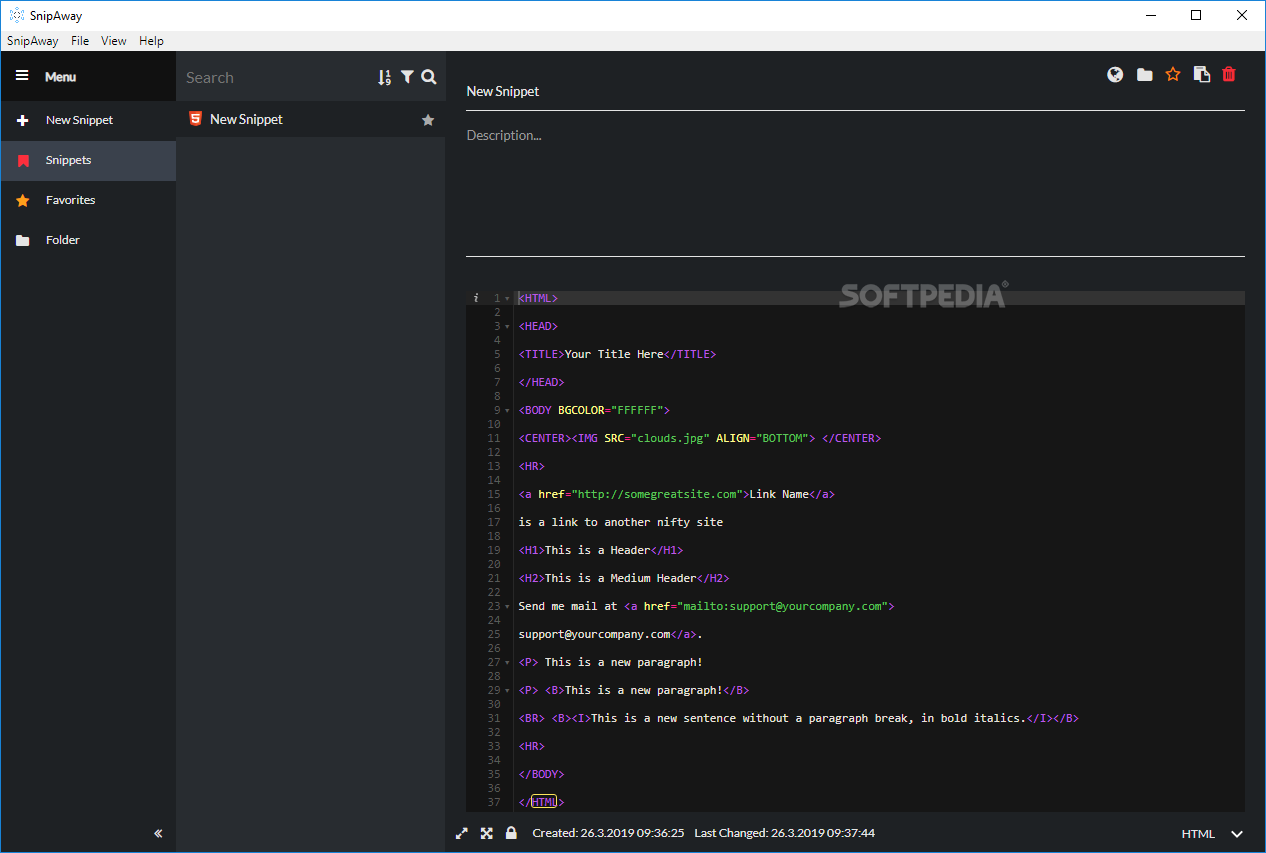Click the somegreatsite.com link code line

(x=676, y=494)
